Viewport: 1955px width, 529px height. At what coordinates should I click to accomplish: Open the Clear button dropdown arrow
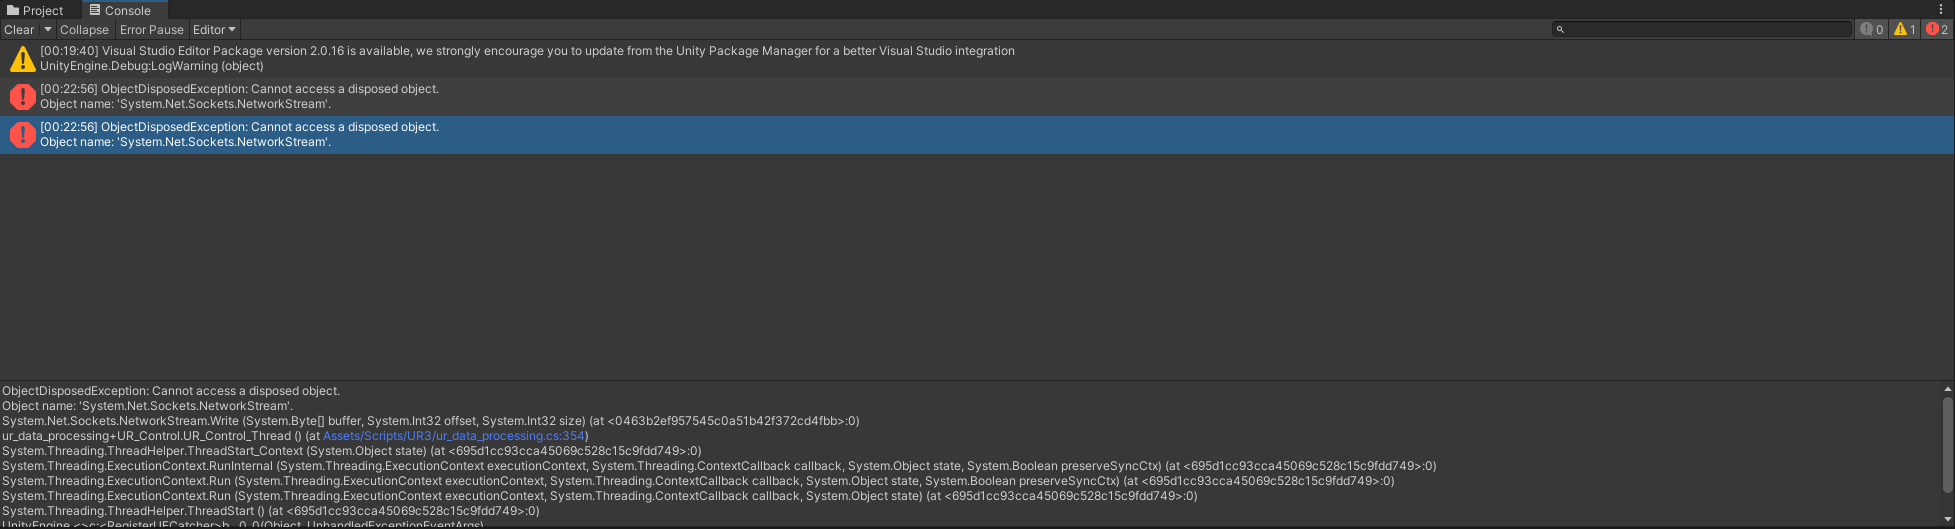[x=47, y=30]
